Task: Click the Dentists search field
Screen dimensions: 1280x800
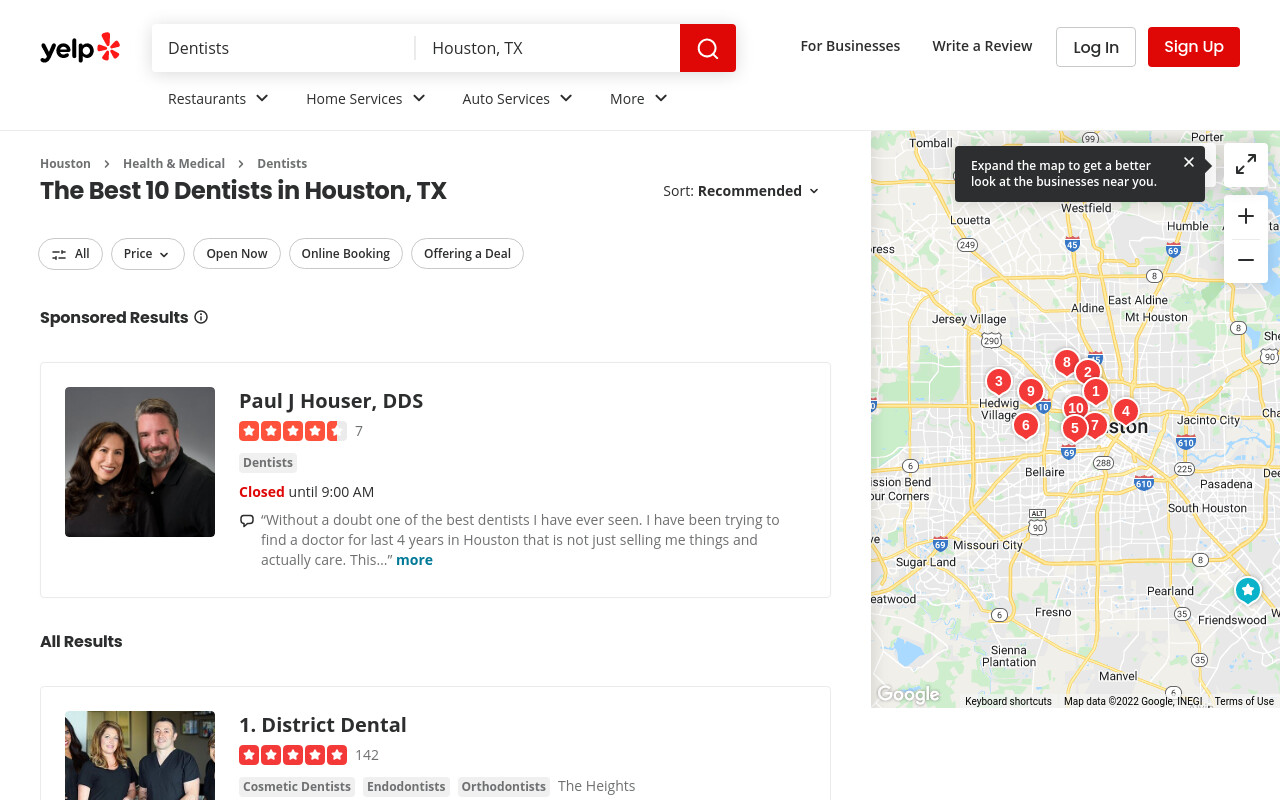Action: tap(283, 48)
